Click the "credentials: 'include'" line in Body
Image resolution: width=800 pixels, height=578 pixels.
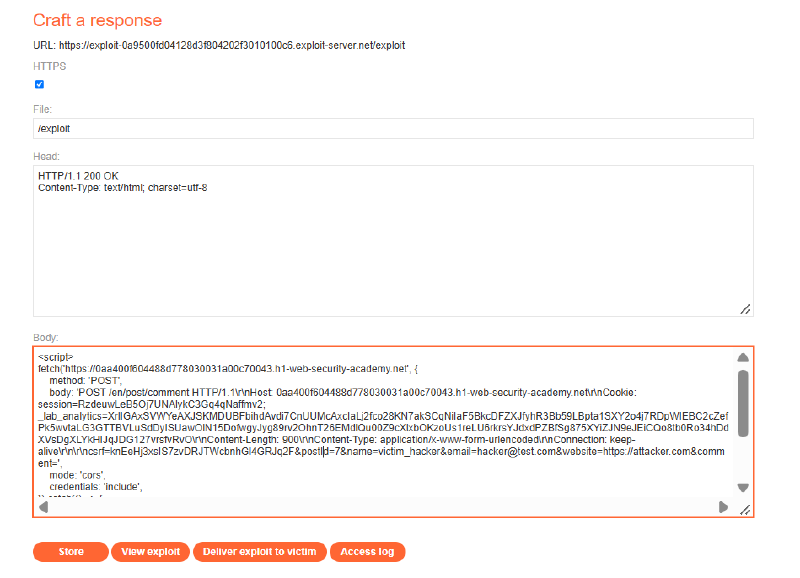[96, 487]
